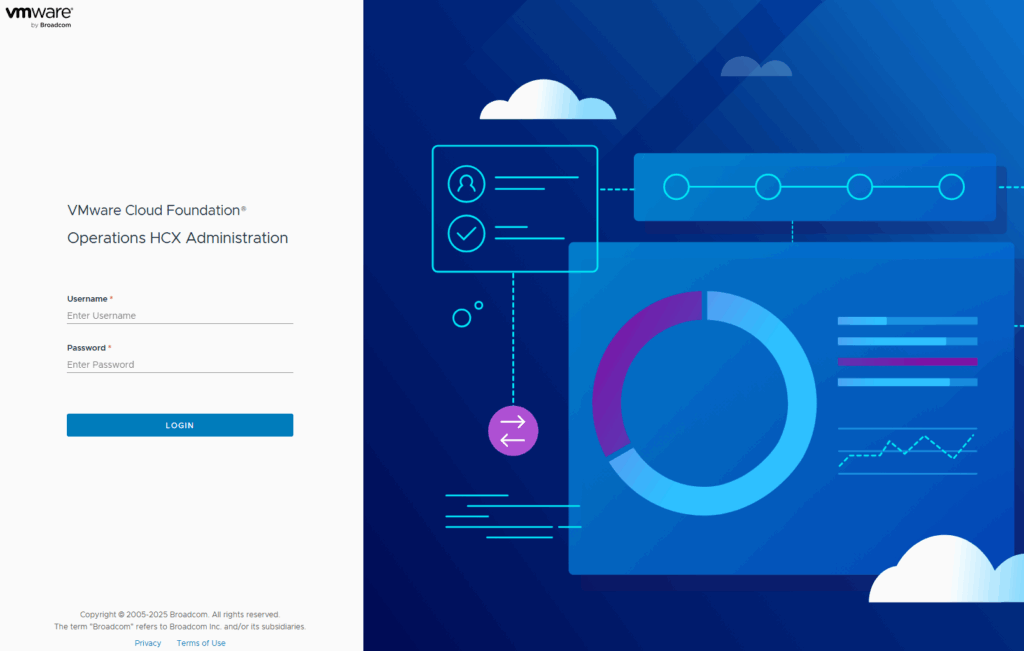Click the purple horizontal bar beside the donut chart

[907, 361]
